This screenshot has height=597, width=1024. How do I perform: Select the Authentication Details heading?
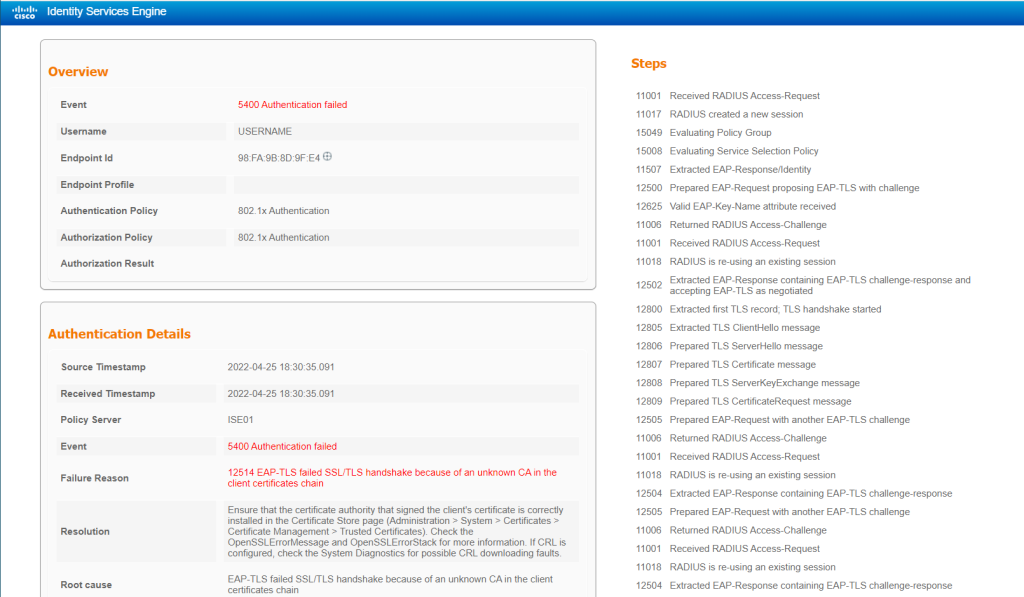tap(120, 334)
